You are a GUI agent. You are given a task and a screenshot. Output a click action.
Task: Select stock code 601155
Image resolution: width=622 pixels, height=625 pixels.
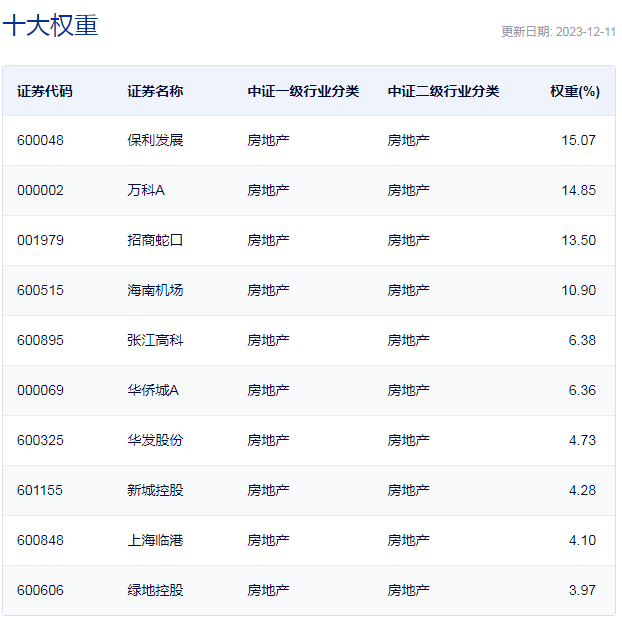40,490
